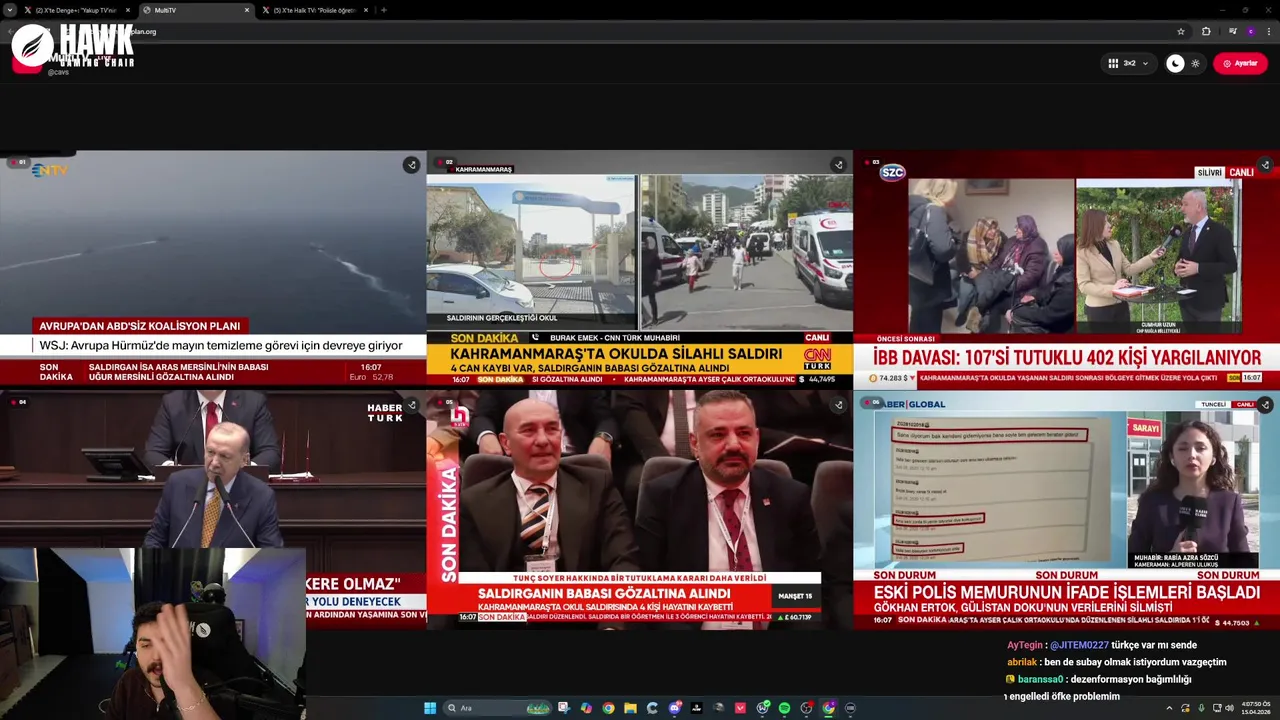1280x720 pixels.
Task: Click the corner icon on the SZC tile
Action: (x=1264, y=165)
